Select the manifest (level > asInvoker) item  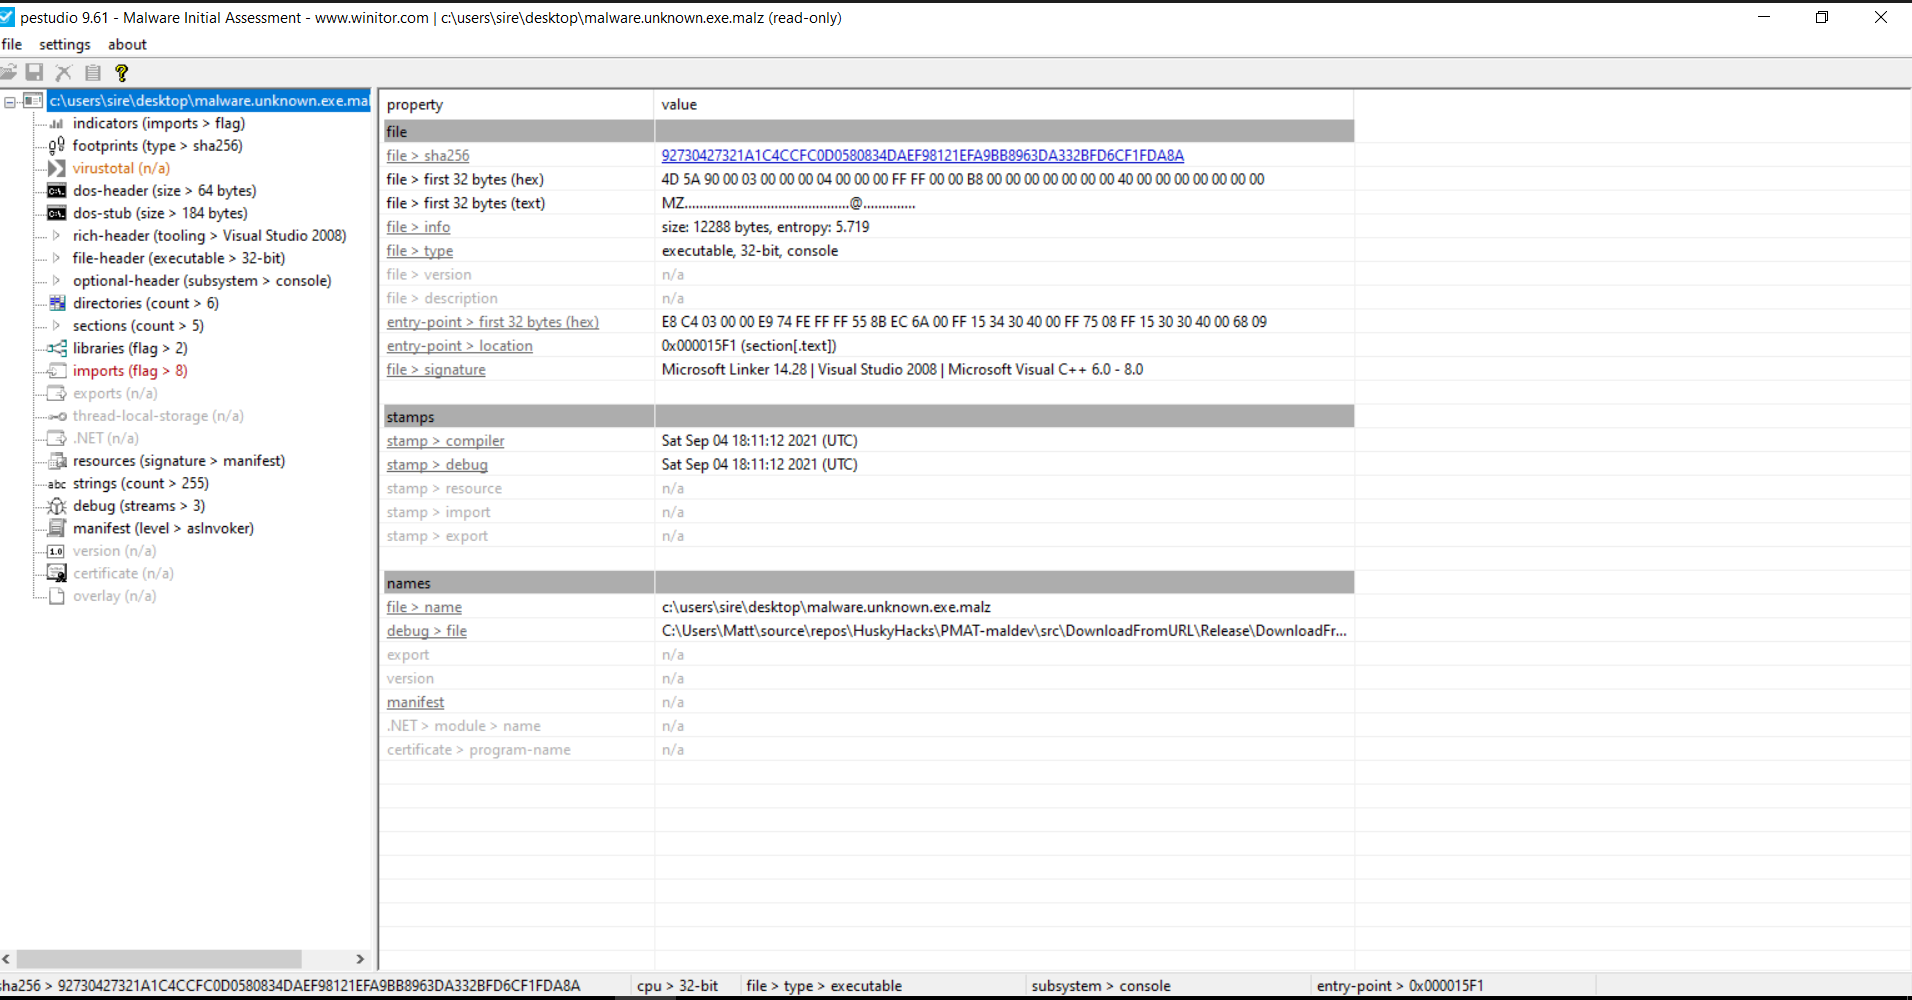pos(163,528)
